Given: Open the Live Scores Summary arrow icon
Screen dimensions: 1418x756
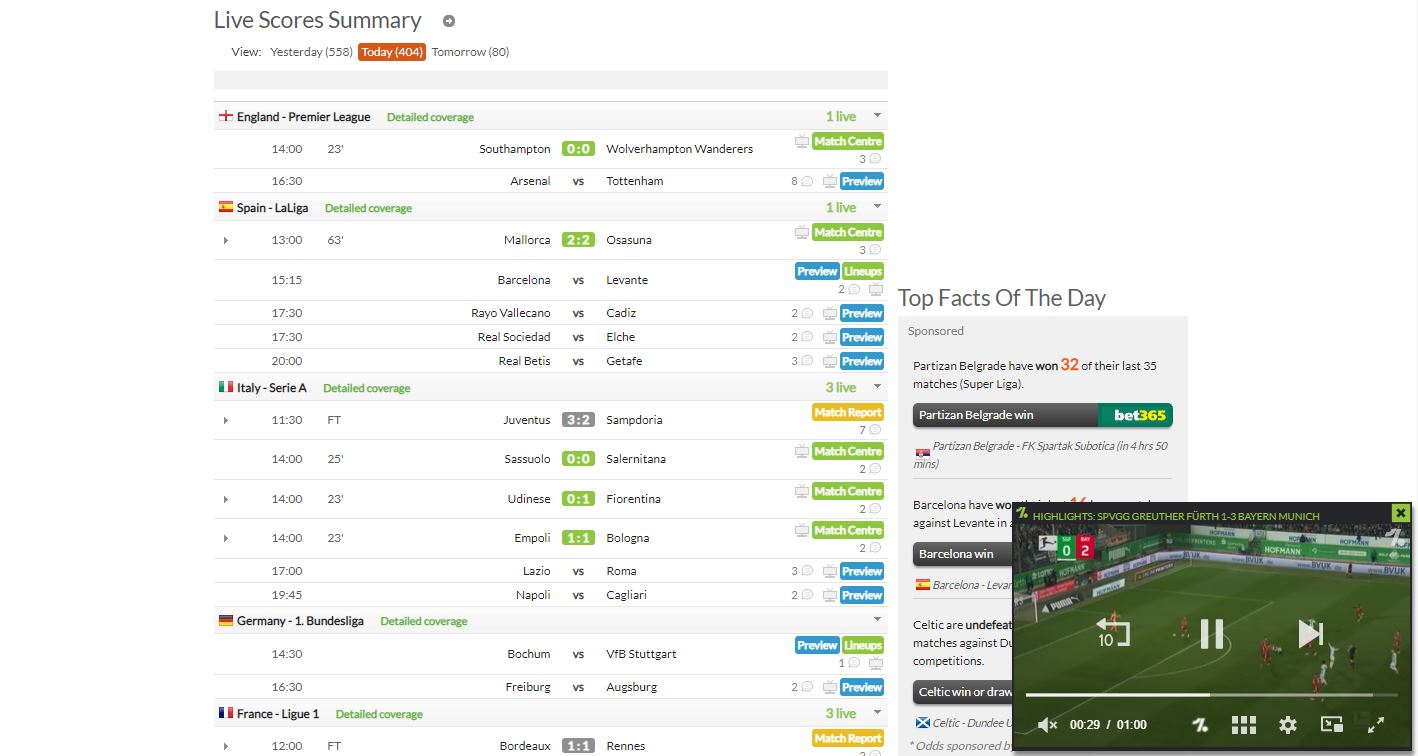Looking at the screenshot, I should coord(449,21).
